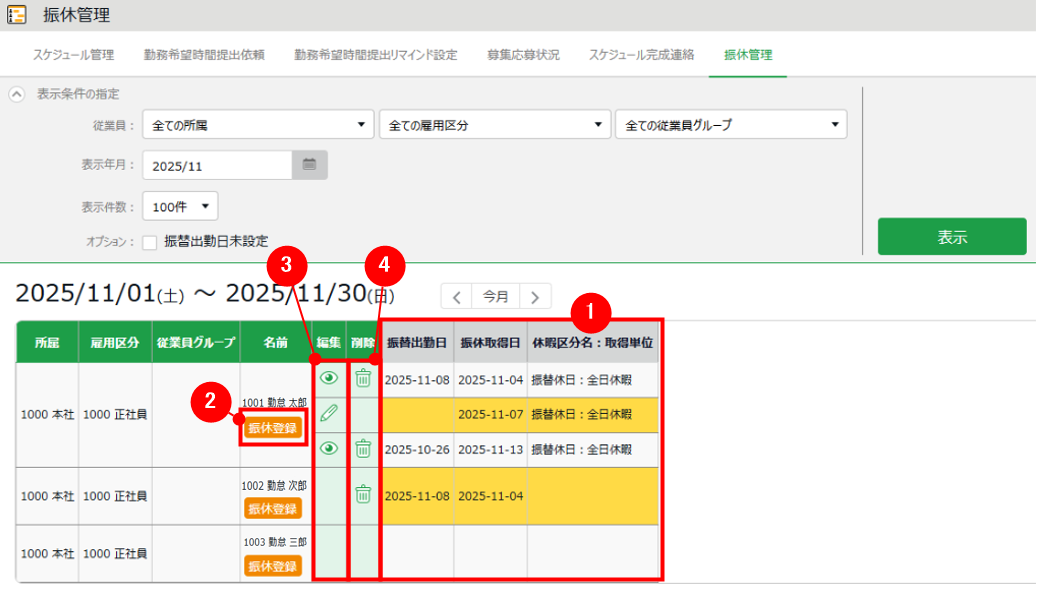Open the 全ての所属 employee dropdown
The image size is (1038, 594).
[x=257, y=124]
